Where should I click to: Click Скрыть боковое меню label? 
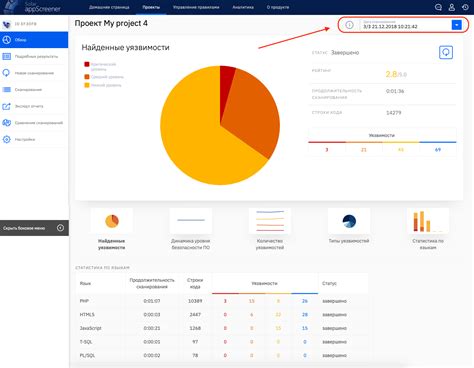coord(24,228)
